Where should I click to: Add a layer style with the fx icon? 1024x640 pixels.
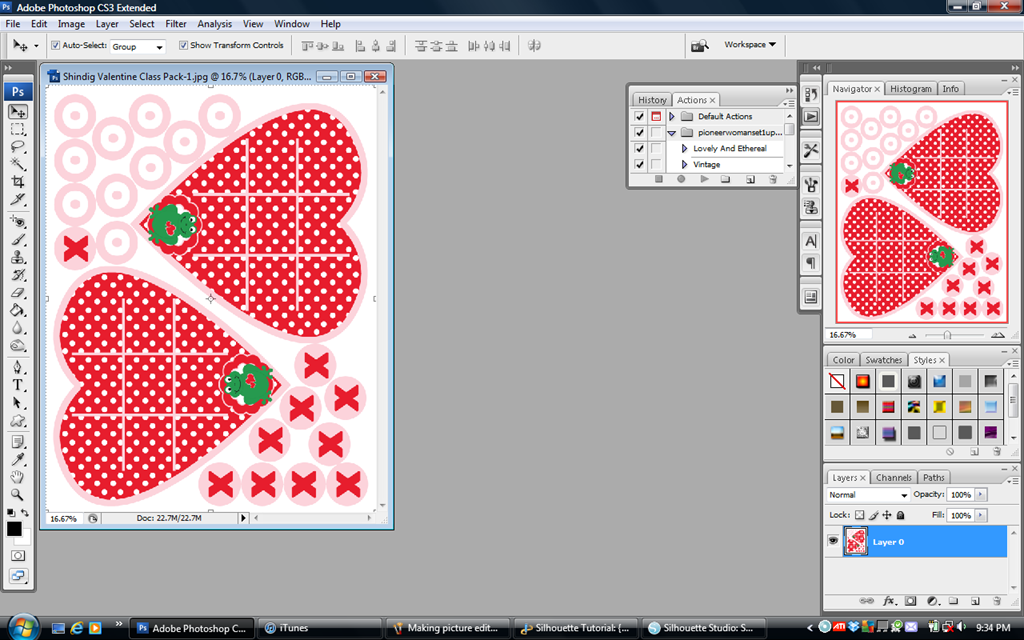click(889, 601)
